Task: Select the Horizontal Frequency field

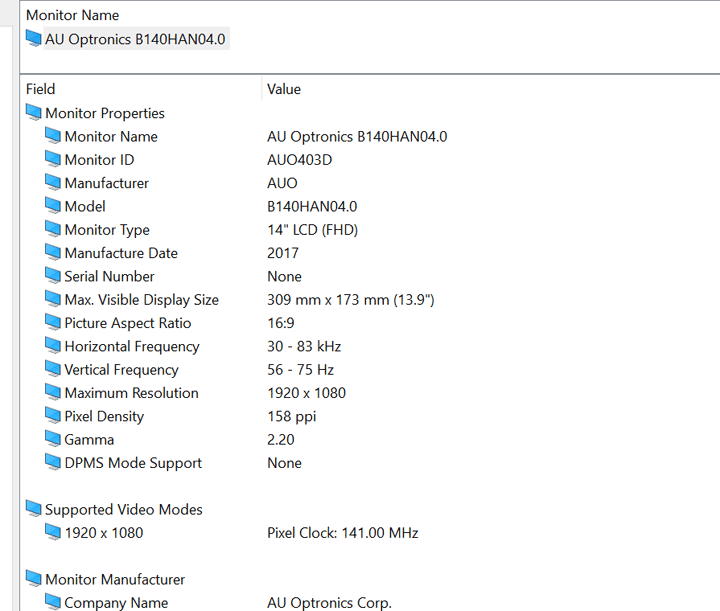Action: click(132, 346)
